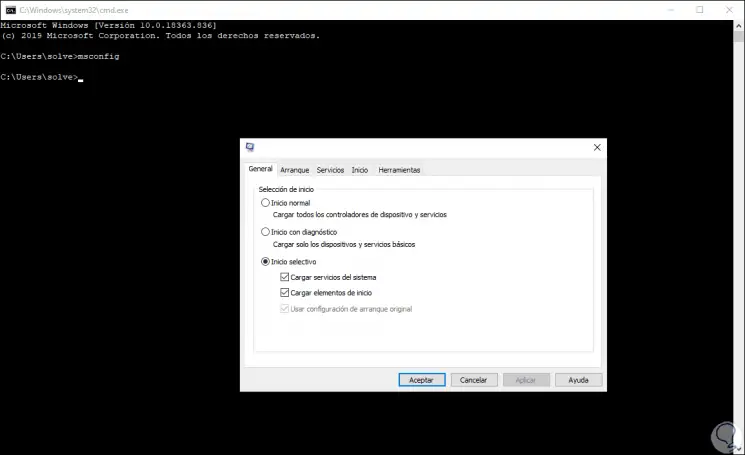Choose Inicio con diagnóstico option

[x=265, y=232]
